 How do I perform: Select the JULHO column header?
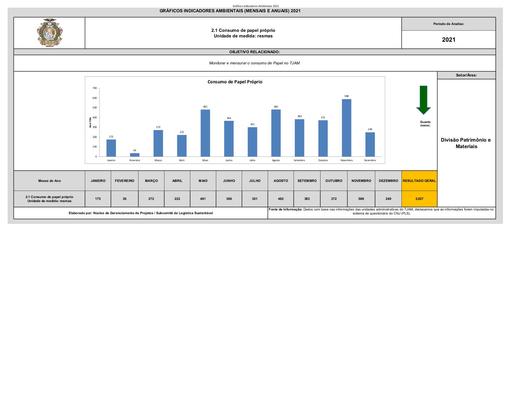coord(255,181)
